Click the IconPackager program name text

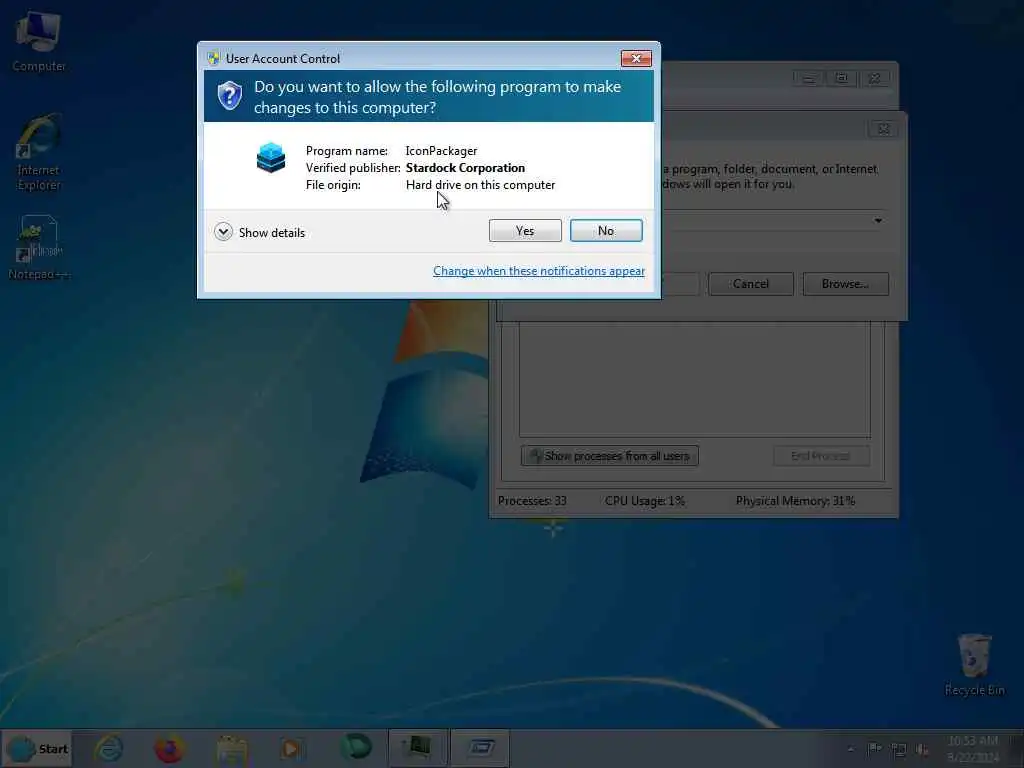[441, 151]
